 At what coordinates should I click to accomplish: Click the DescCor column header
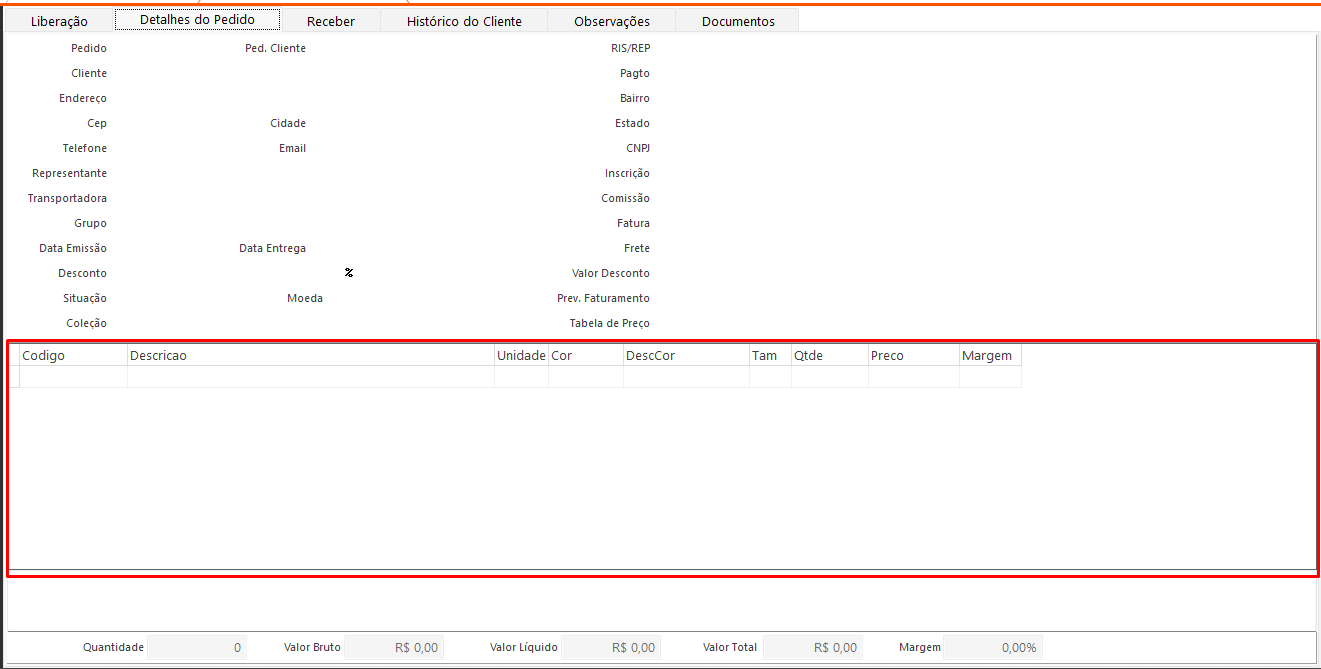click(685, 355)
